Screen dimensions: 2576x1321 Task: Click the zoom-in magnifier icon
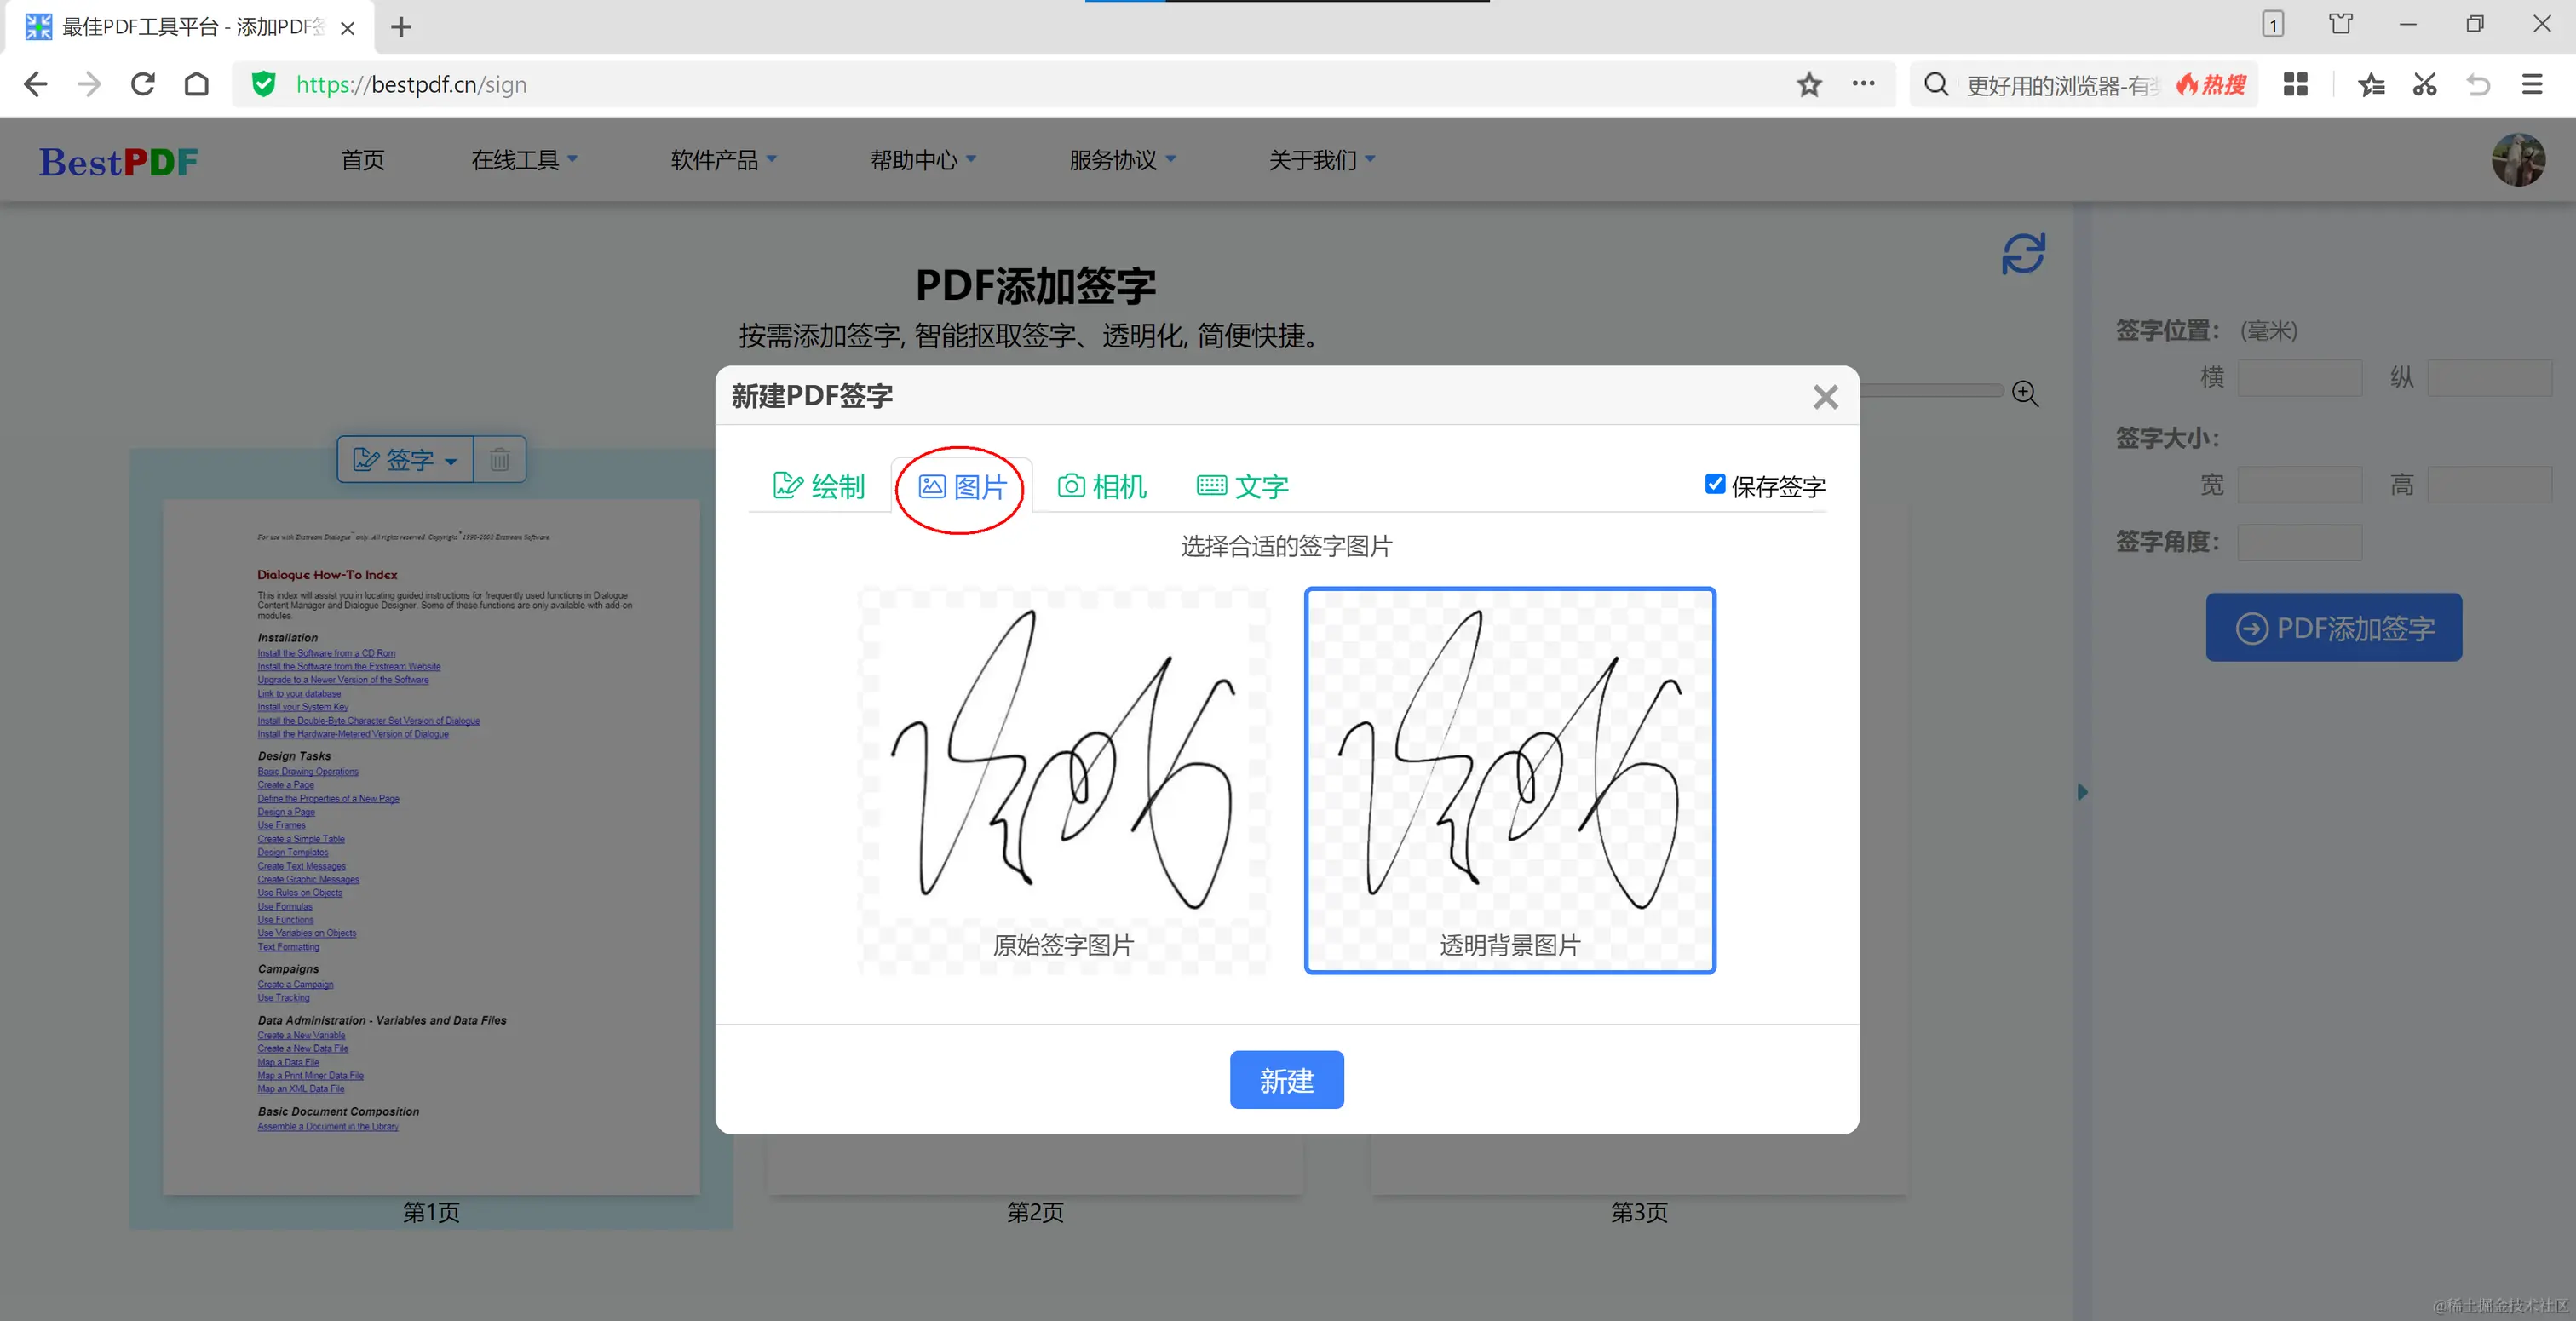click(x=2025, y=393)
